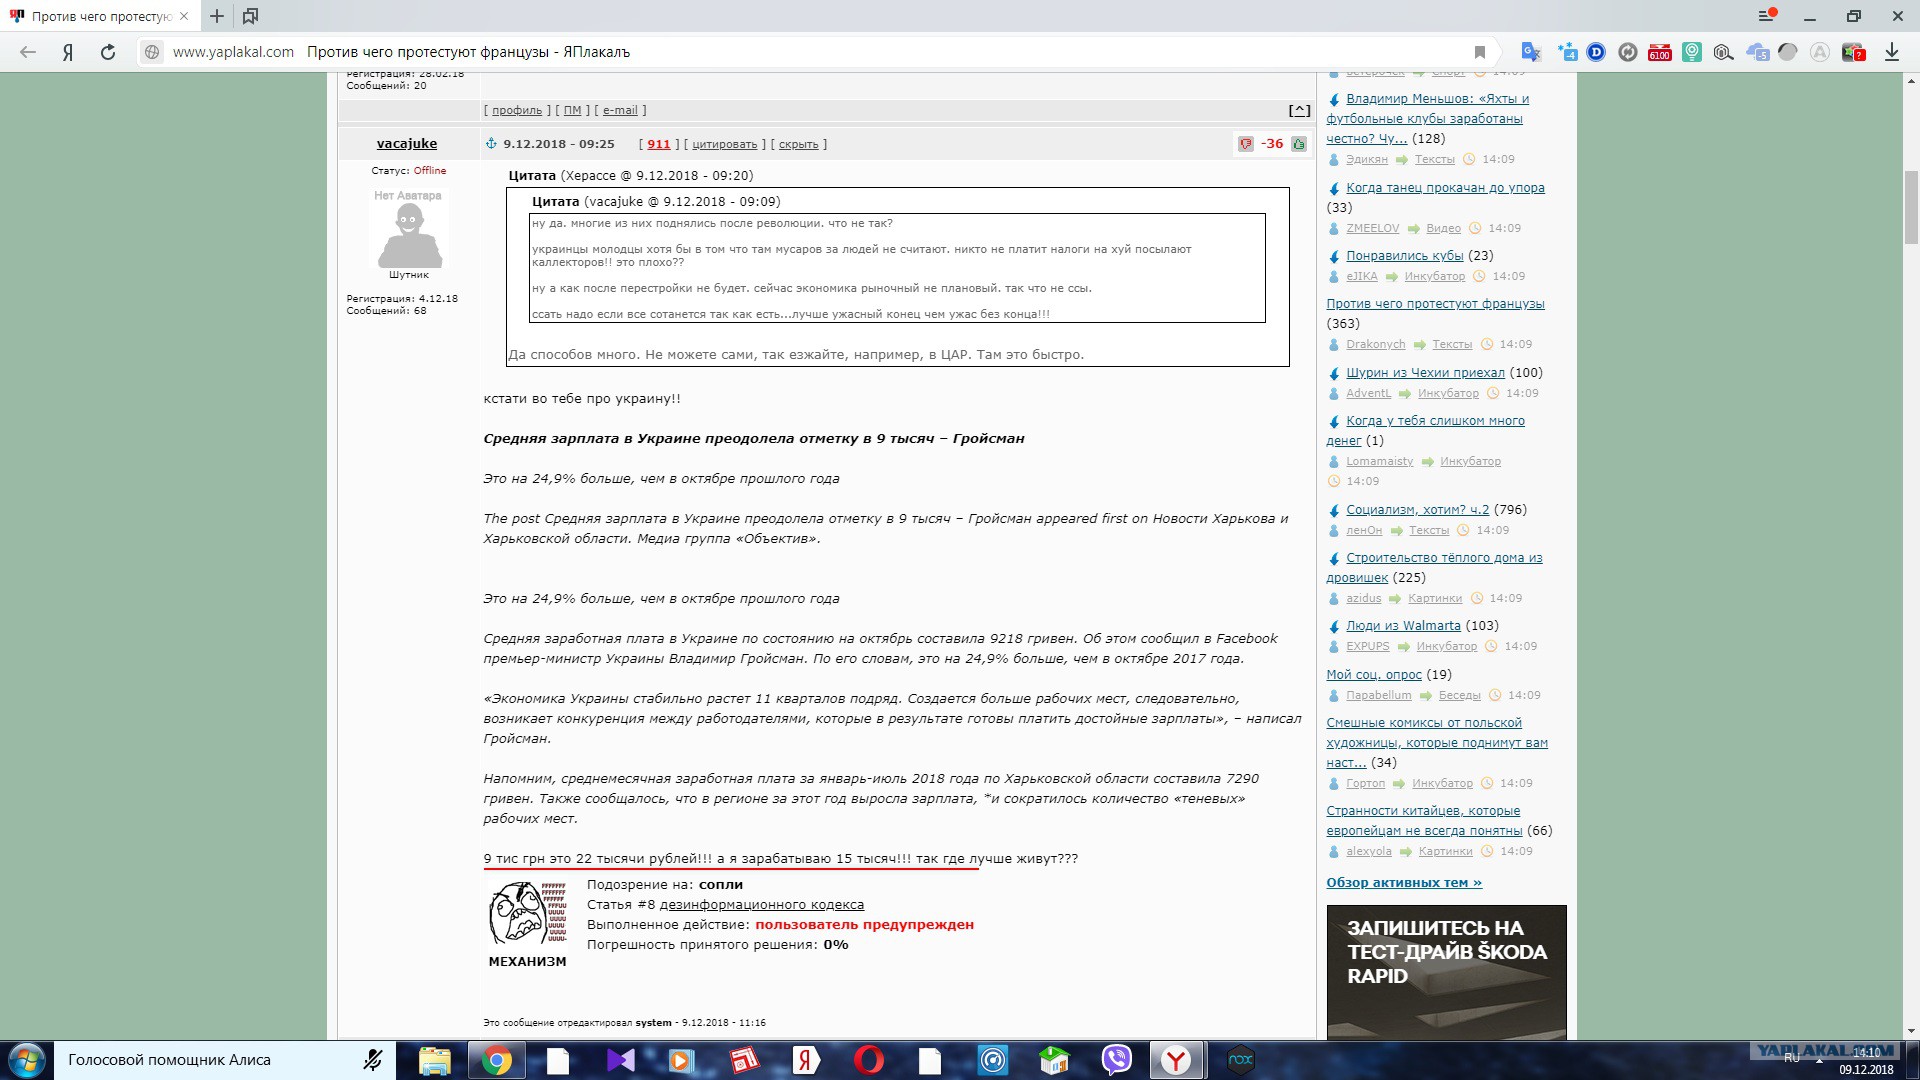Open the cloud weather extension showing -5

(1757, 52)
